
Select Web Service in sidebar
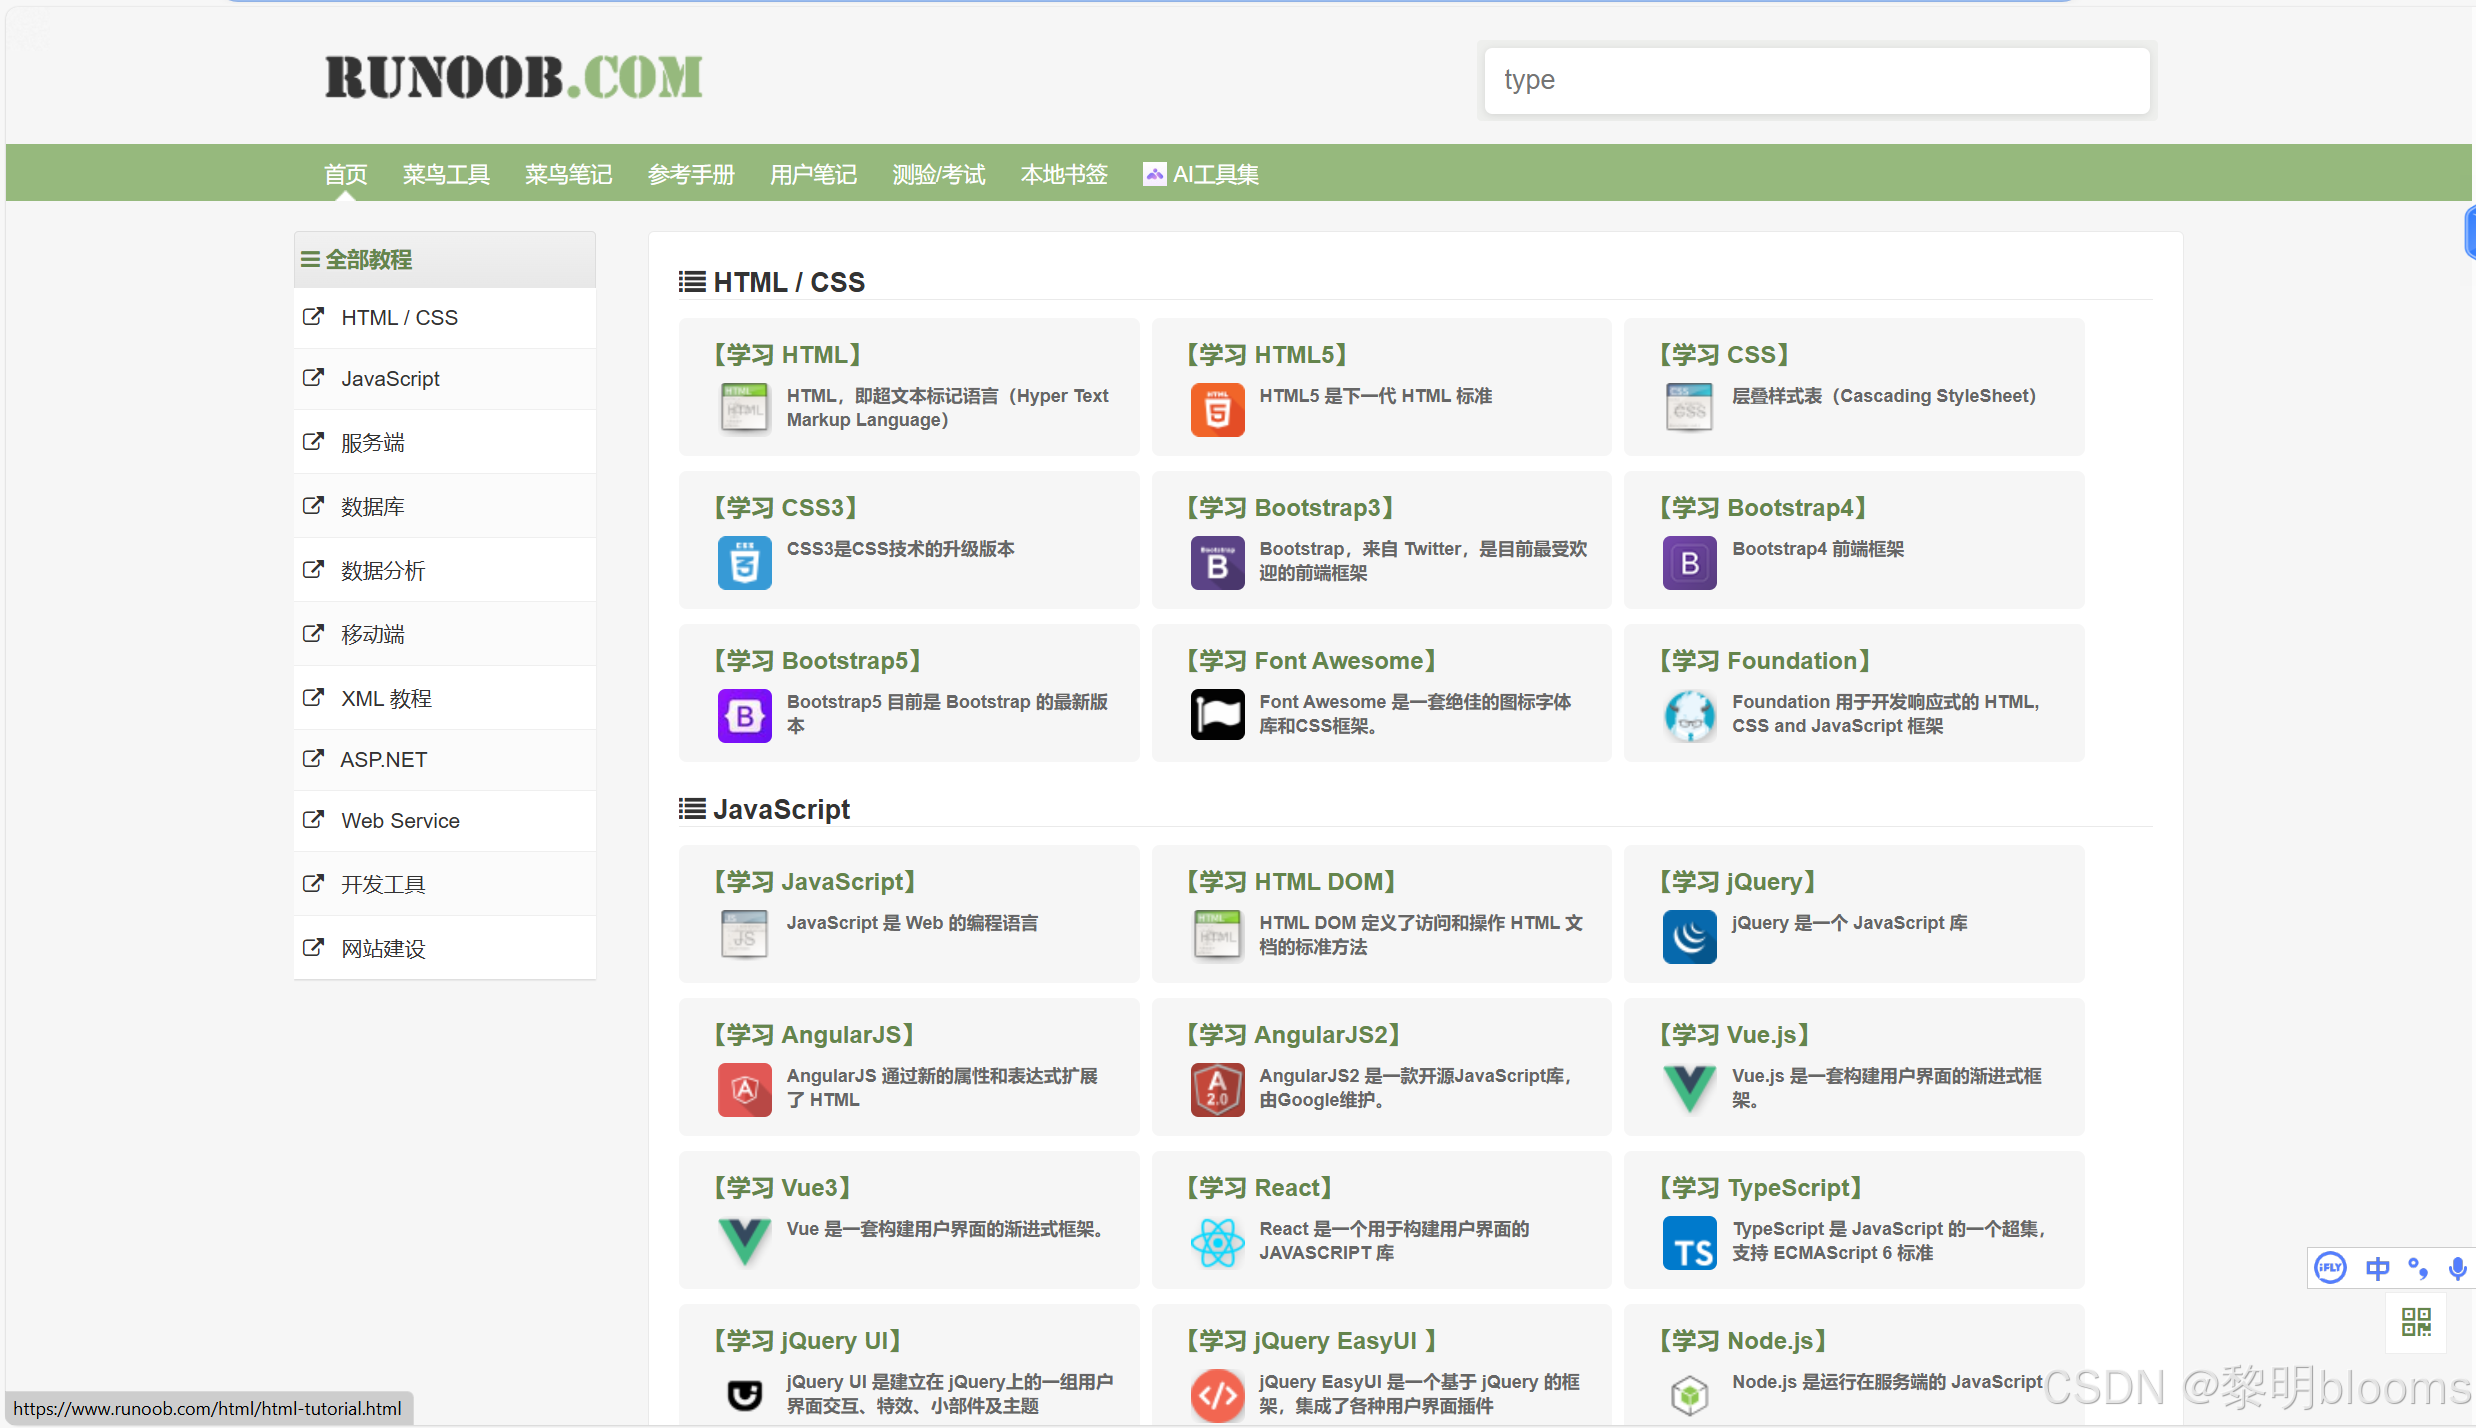(445, 821)
